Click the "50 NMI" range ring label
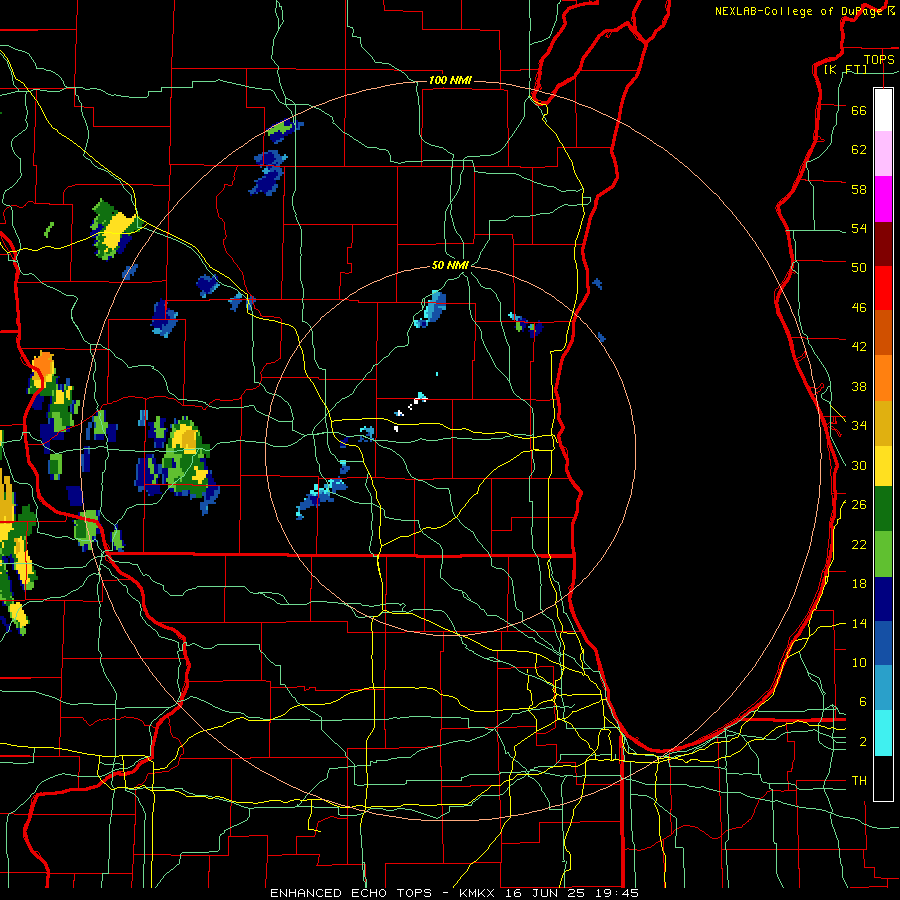The width and height of the screenshot is (900, 900). (451, 265)
